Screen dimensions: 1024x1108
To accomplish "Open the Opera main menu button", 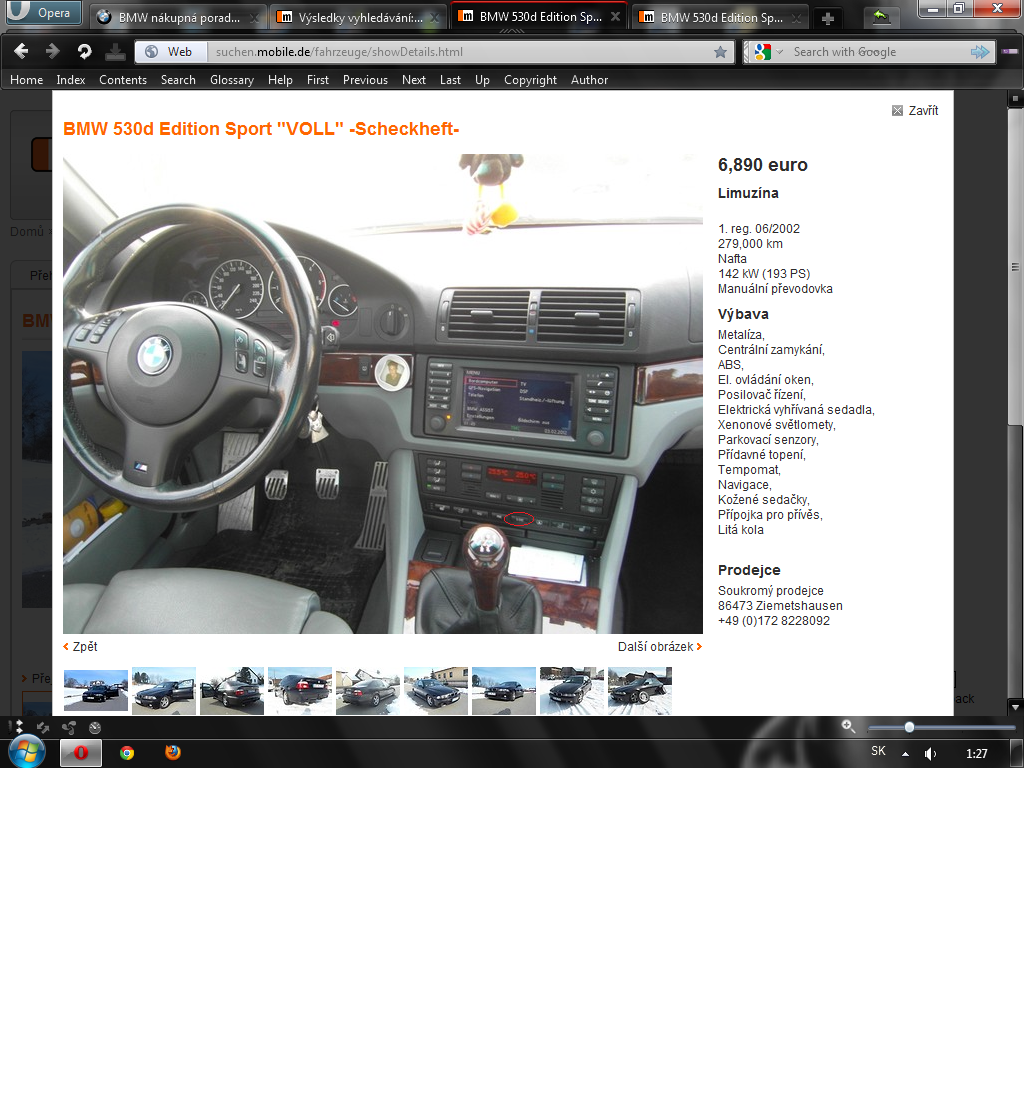I will point(43,13).
